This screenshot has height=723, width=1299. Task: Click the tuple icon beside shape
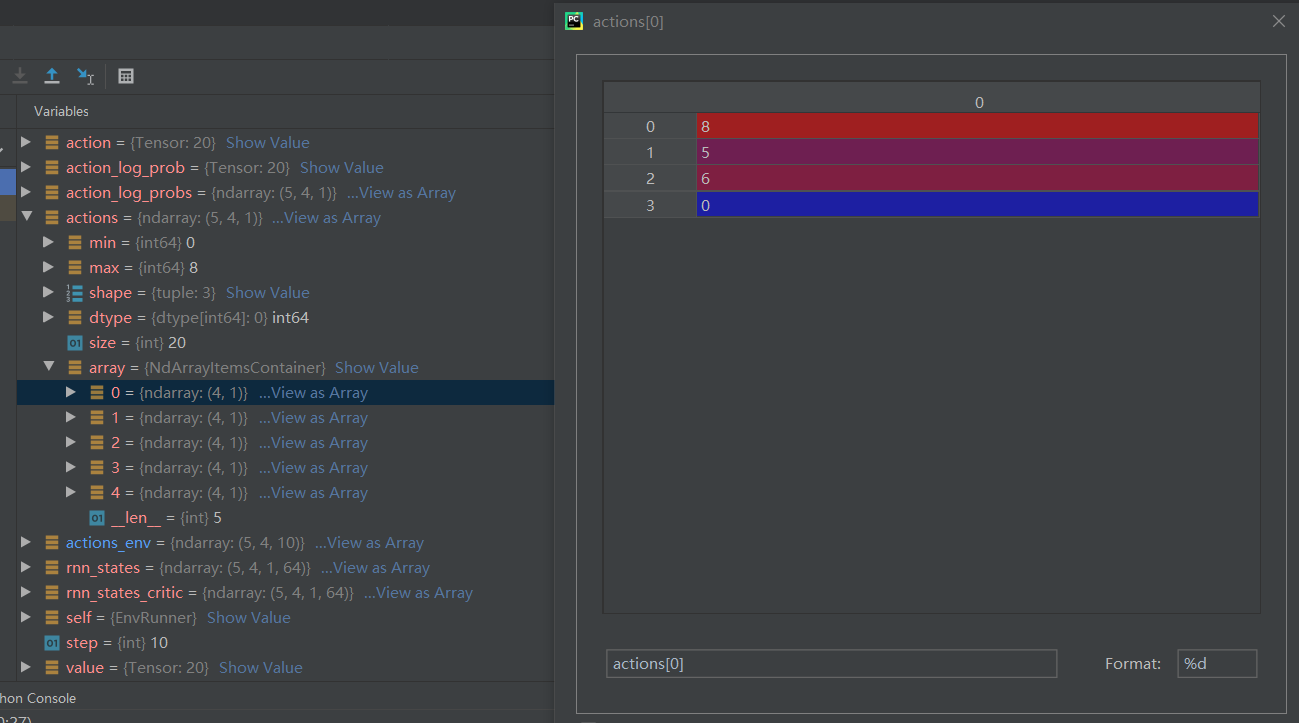click(x=75, y=292)
